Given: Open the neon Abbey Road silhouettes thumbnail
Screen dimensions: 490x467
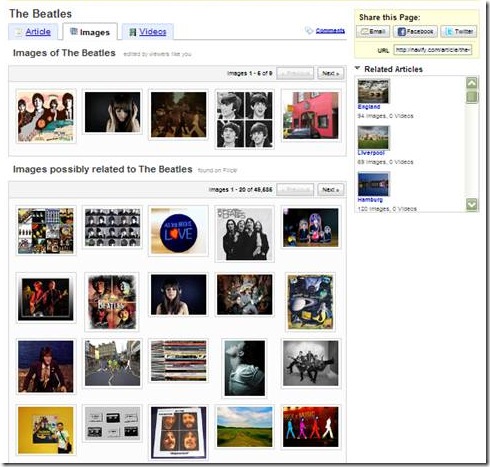Looking at the screenshot, I should tap(311, 427).
